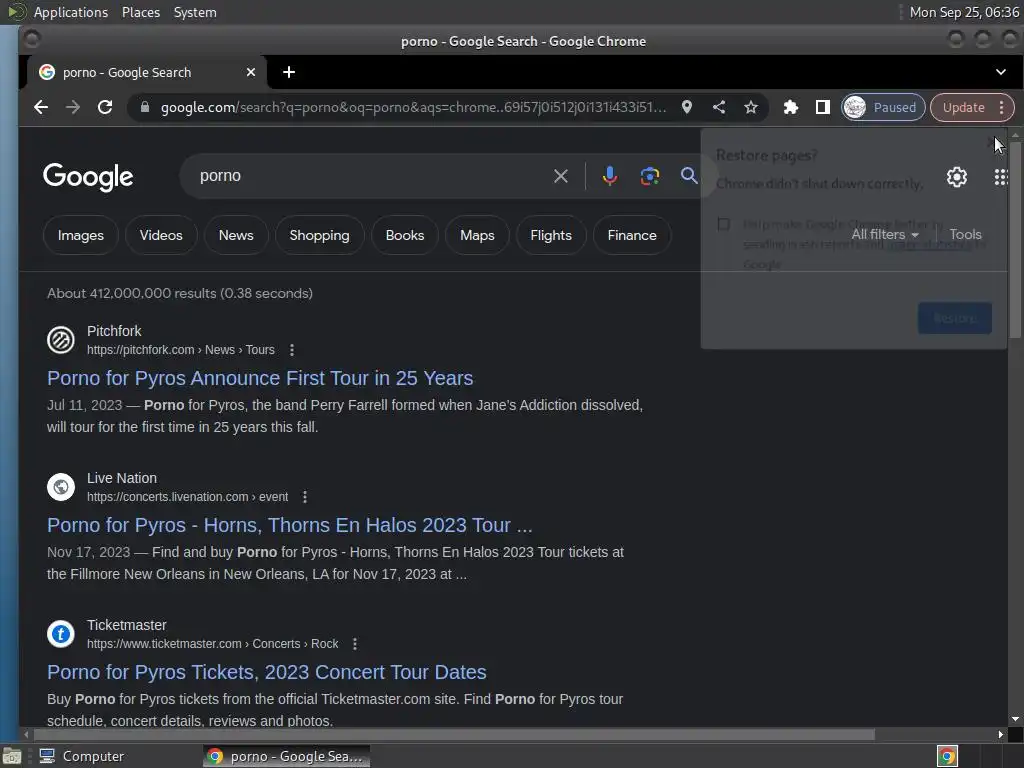Click the Chrome icon in system tray
The width and height of the screenshot is (1024, 768).
pyautogui.click(x=947, y=756)
